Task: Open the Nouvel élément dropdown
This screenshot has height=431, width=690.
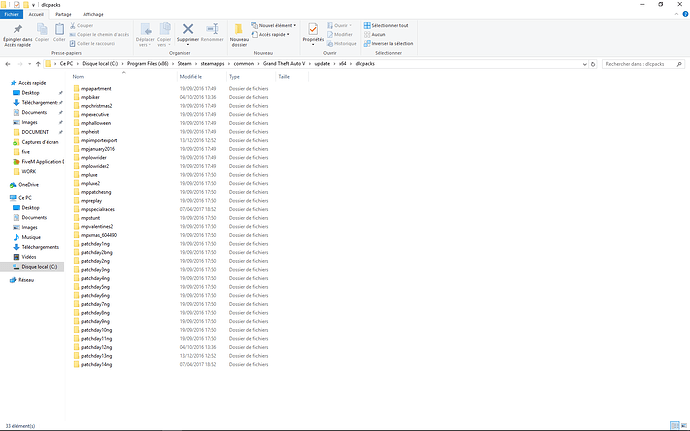Action: [274, 25]
